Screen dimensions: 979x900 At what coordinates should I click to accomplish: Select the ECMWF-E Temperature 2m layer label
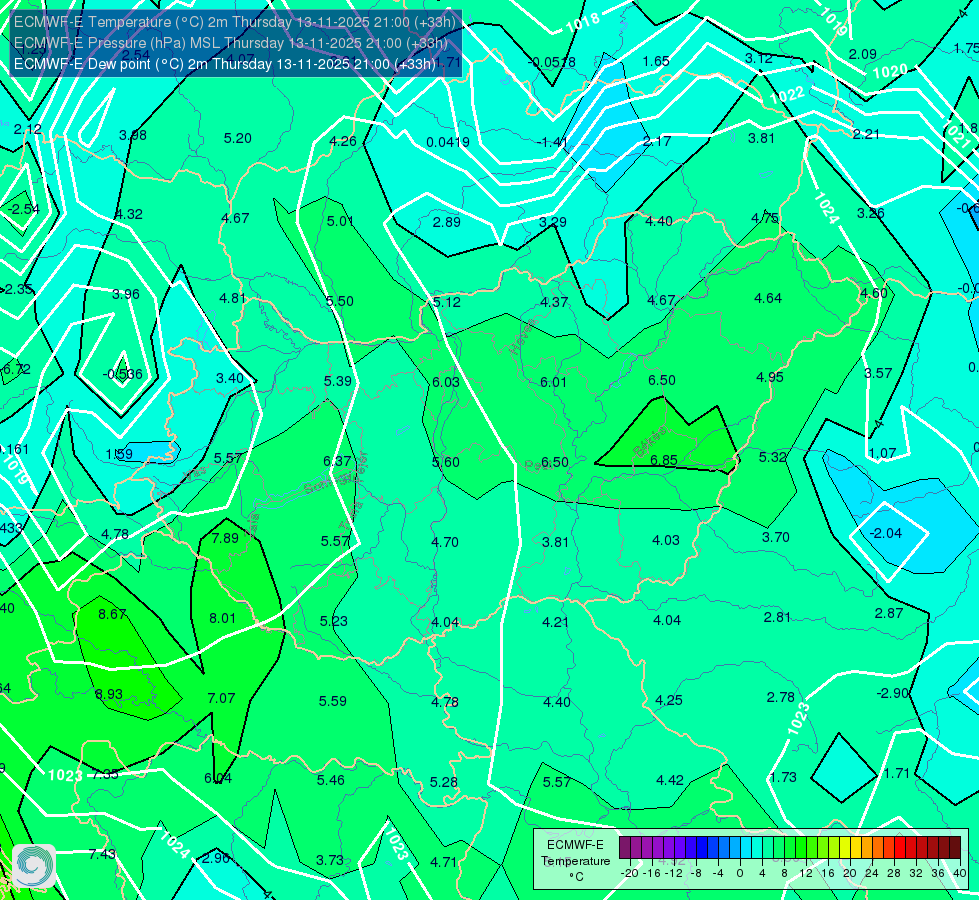tap(235, 22)
